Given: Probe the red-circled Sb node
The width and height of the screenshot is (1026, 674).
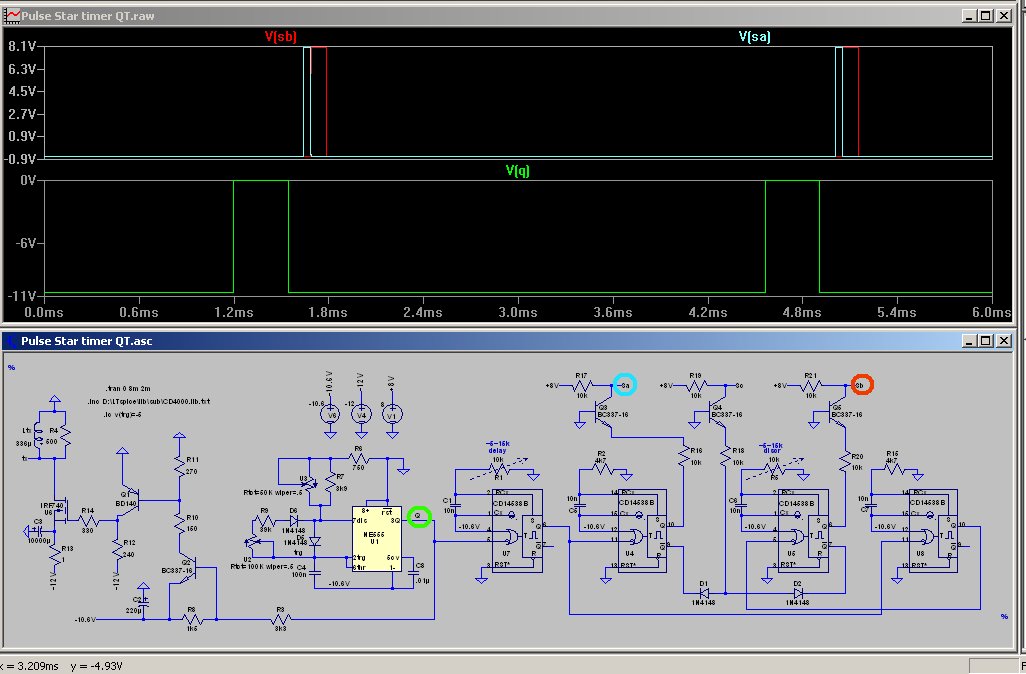Looking at the screenshot, I should coord(861,384).
